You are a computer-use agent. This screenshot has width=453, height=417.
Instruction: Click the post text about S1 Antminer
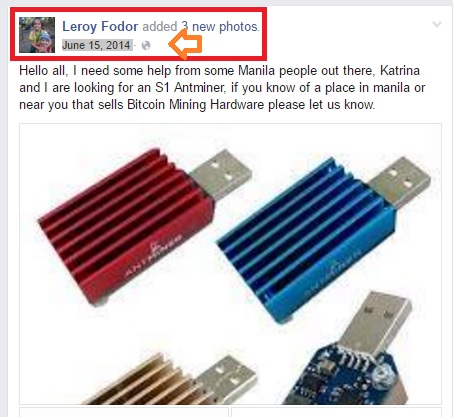tap(222, 88)
